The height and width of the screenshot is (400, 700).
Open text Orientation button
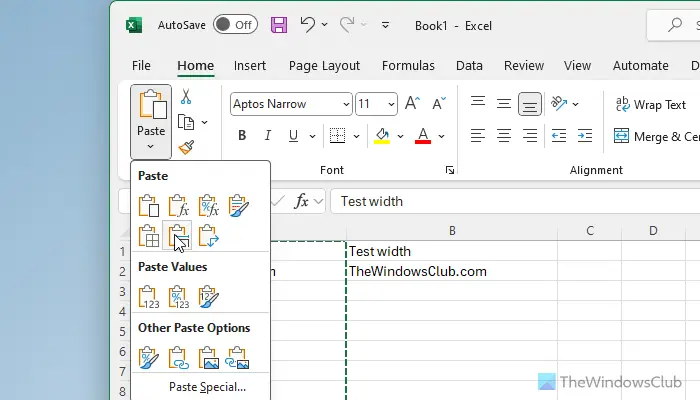[559, 103]
